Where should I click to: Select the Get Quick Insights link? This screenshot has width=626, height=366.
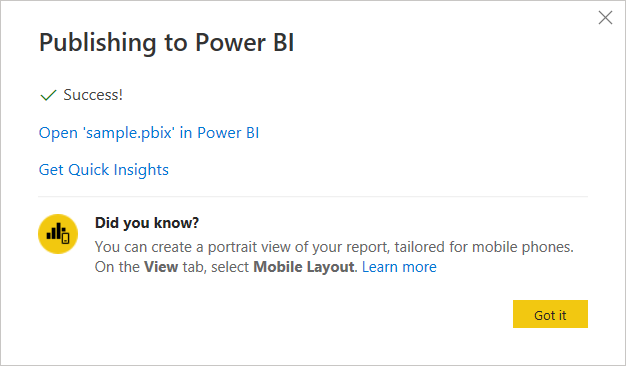tap(104, 170)
